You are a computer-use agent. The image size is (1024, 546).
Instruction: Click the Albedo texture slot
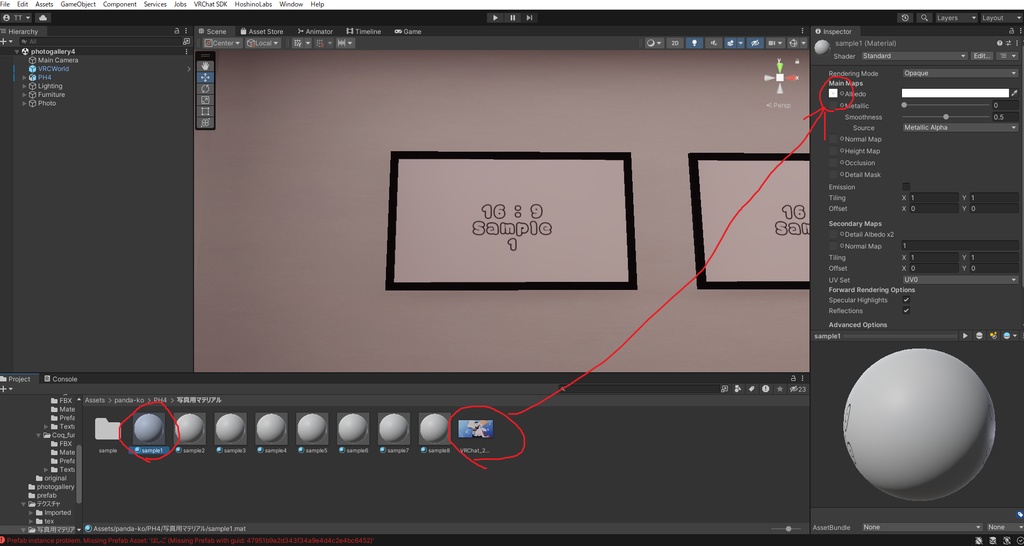833,93
